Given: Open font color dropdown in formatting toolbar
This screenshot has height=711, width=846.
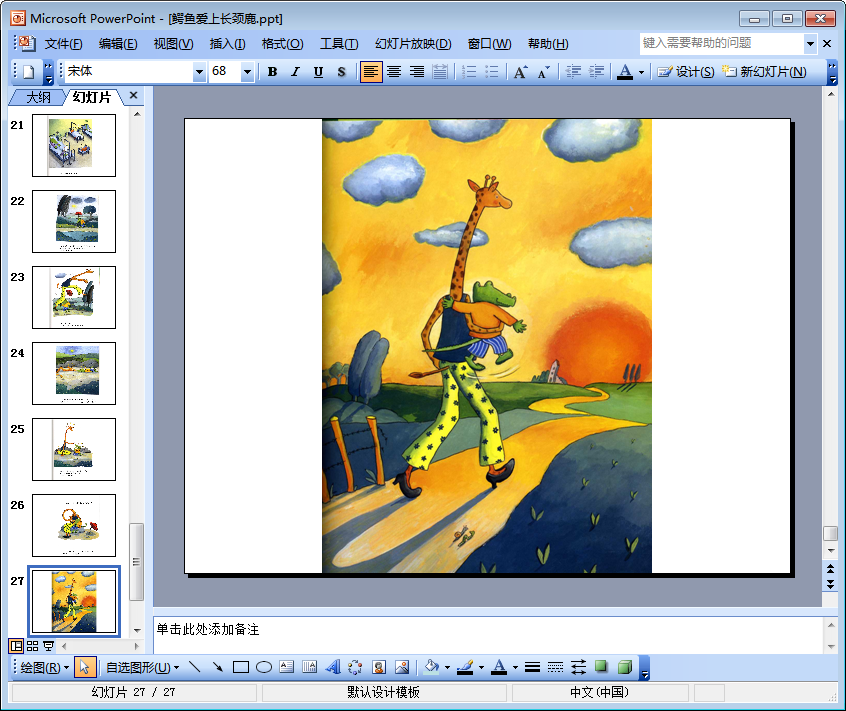Looking at the screenshot, I should [641, 72].
